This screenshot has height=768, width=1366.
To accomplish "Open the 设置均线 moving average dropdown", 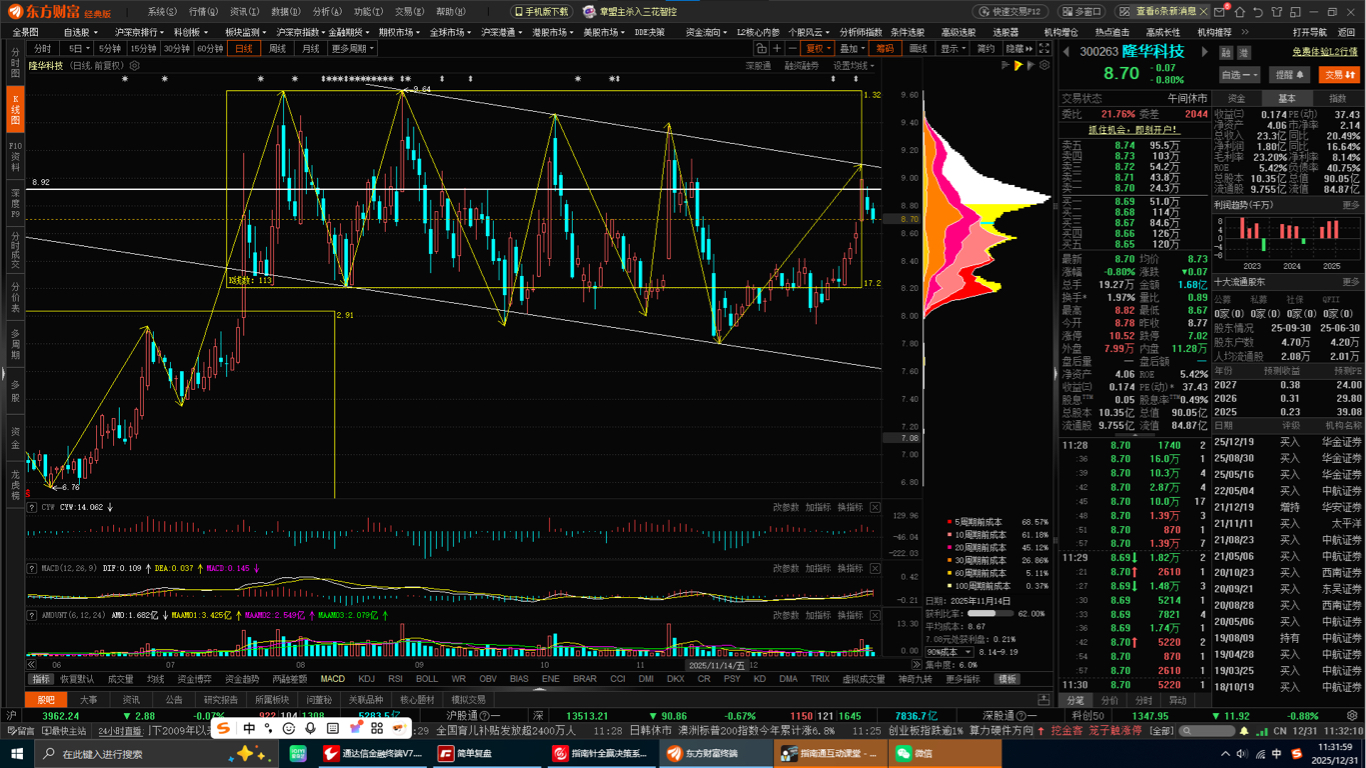I will (854, 65).
